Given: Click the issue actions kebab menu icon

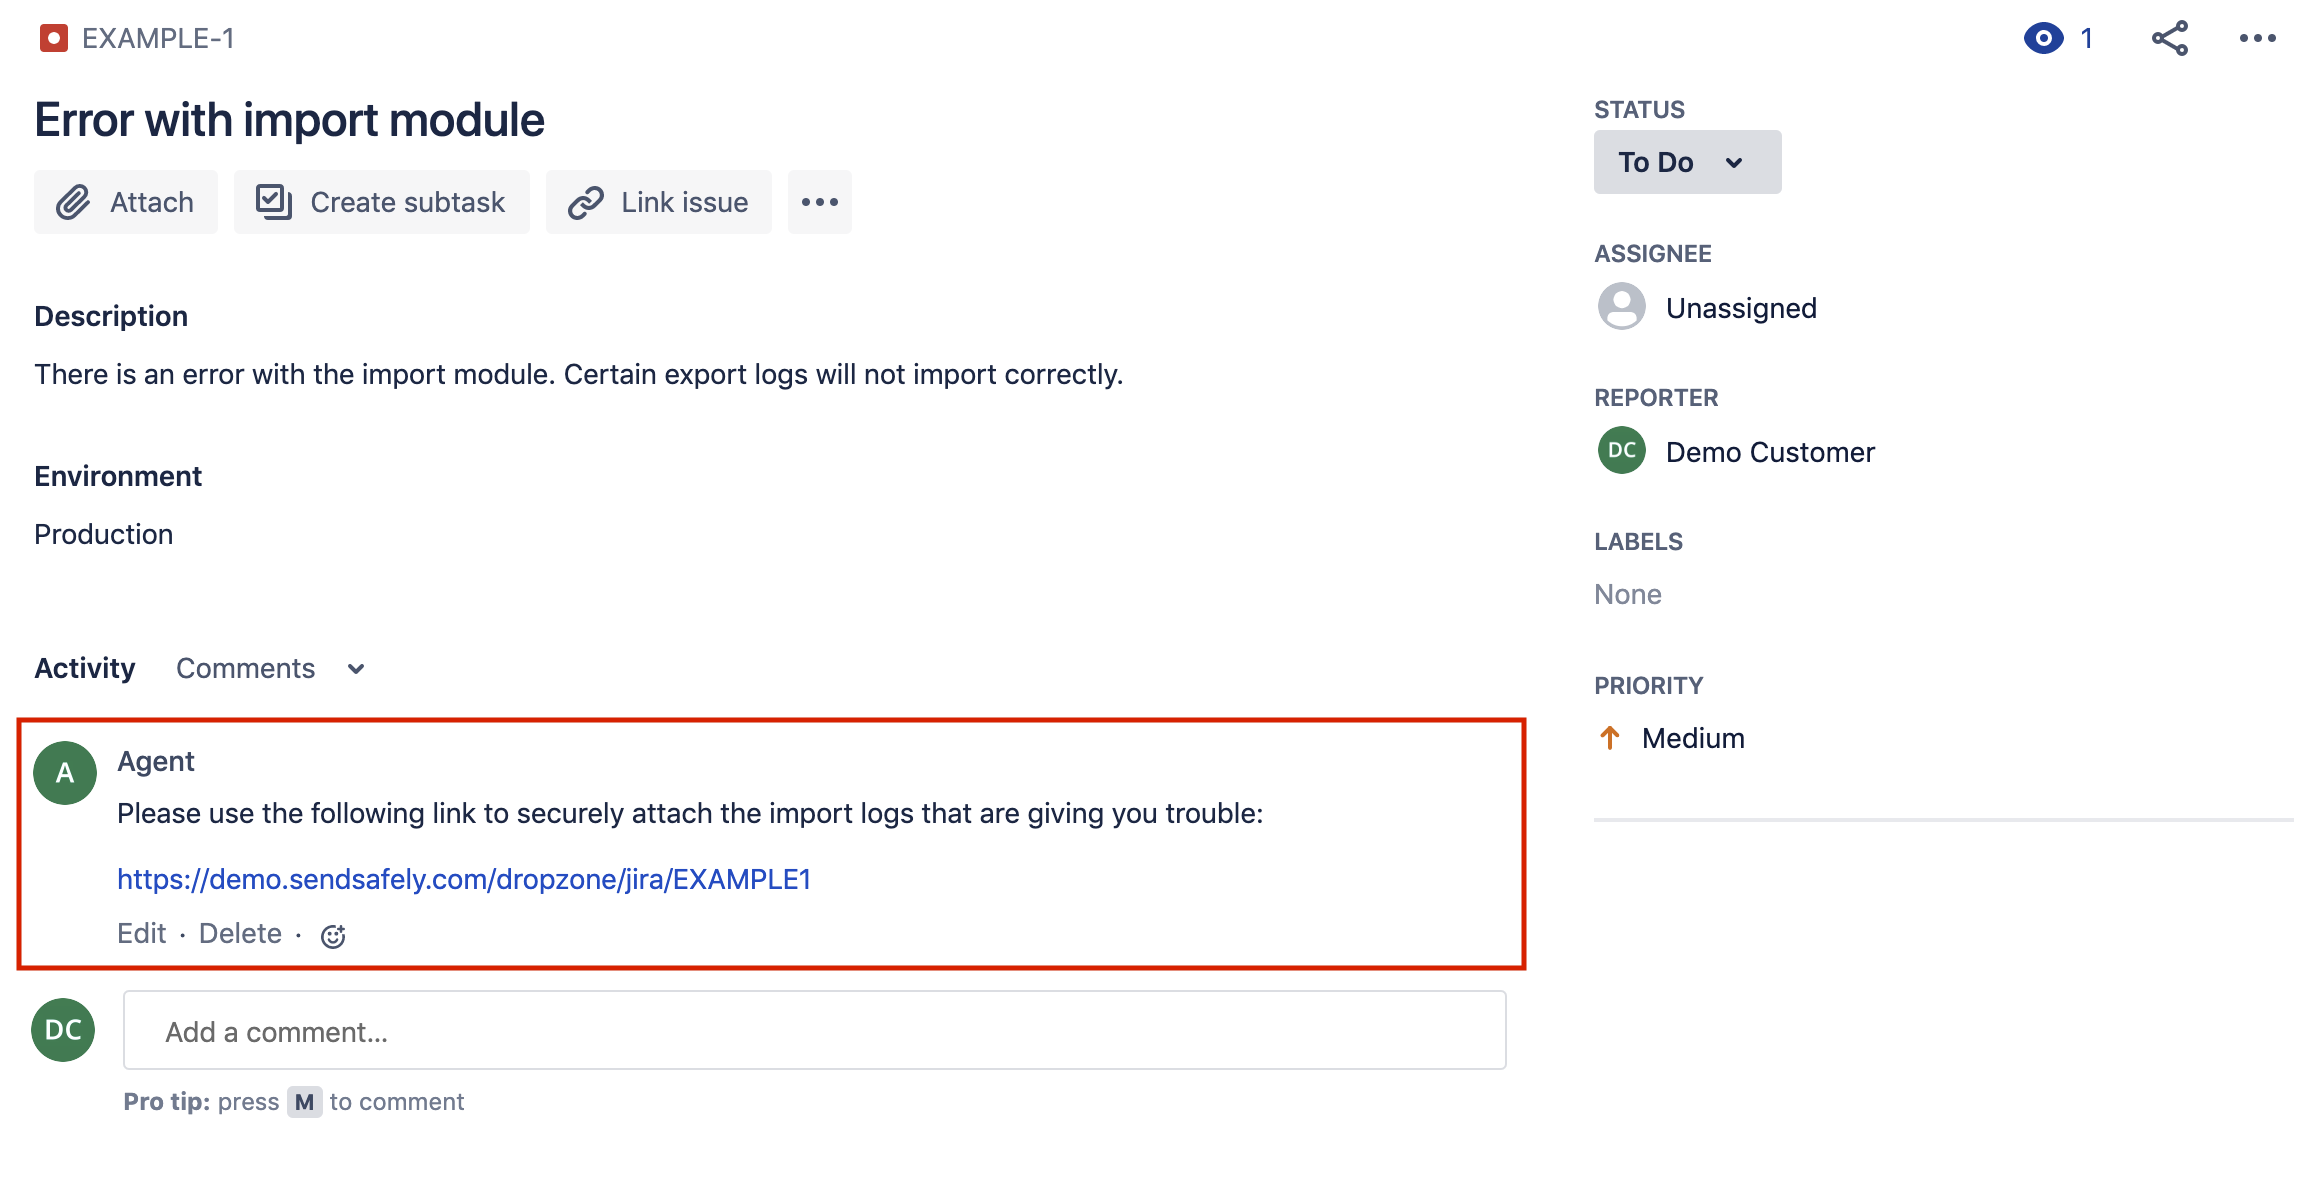Looking at the screenshot, I should click(x=2258, y=39).
